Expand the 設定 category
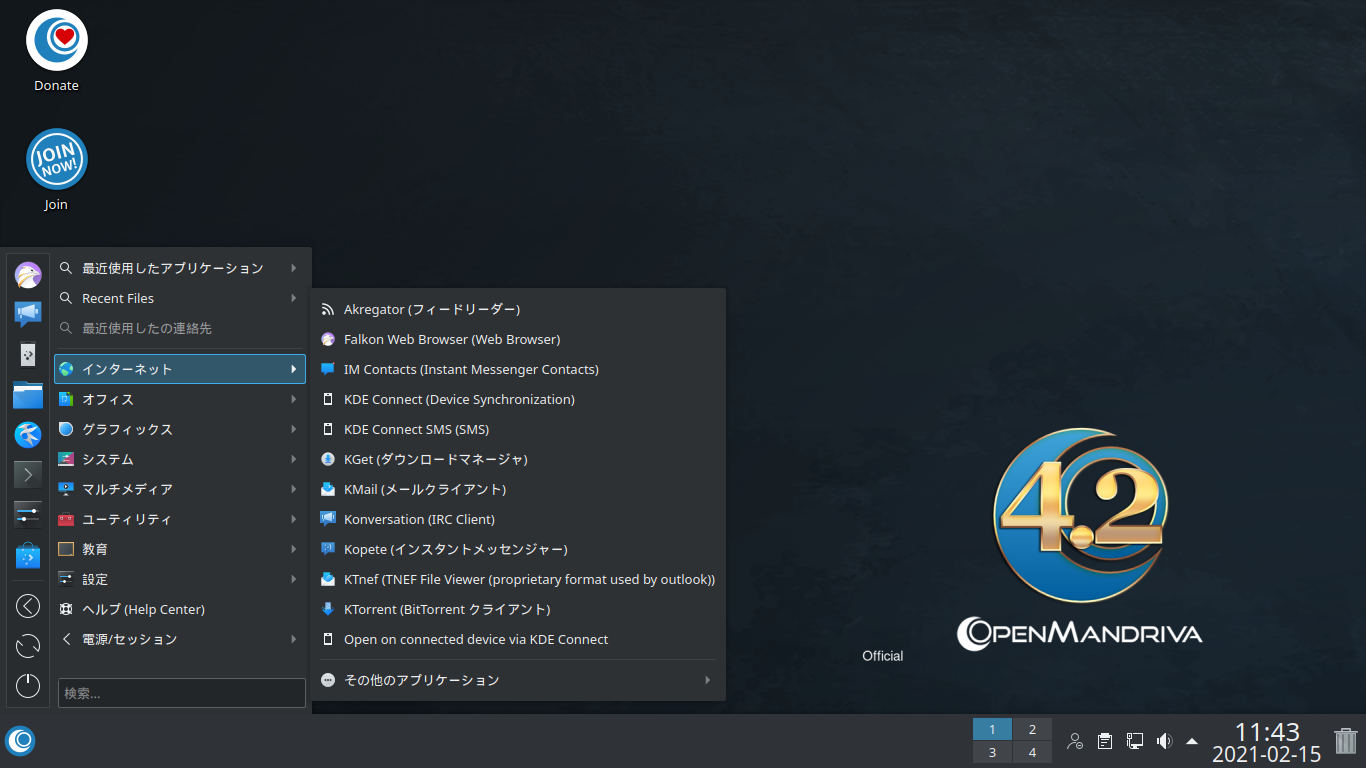1366x768 pixels. 180,579
